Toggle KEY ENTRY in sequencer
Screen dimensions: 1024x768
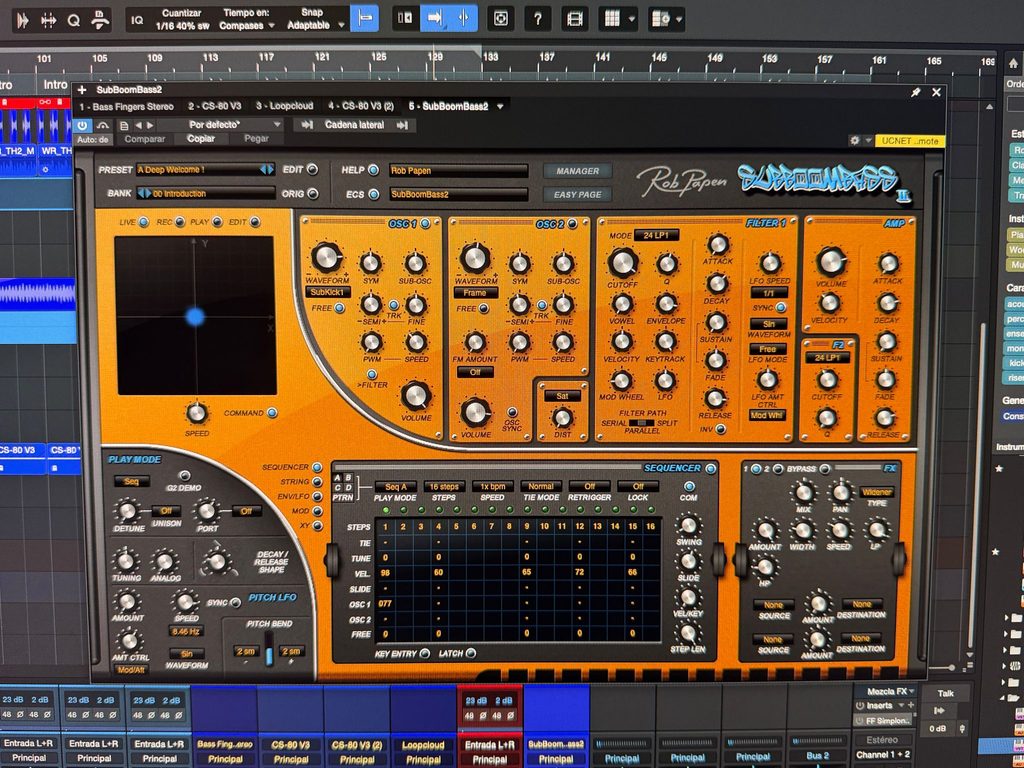click(x=425, y=653)
